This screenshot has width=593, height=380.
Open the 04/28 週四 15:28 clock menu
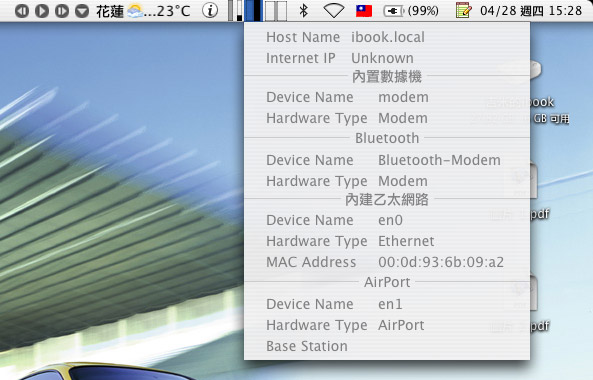point(531,11)
